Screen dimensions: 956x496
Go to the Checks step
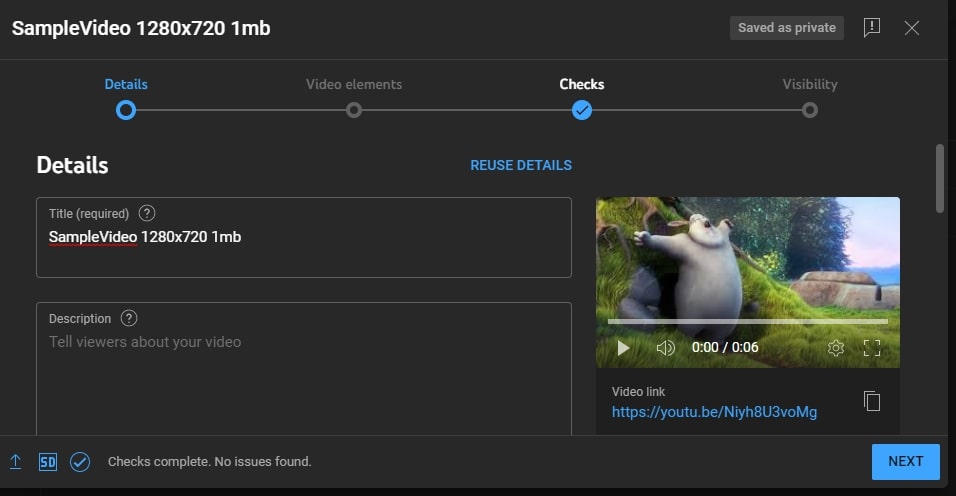coord(582,84)
